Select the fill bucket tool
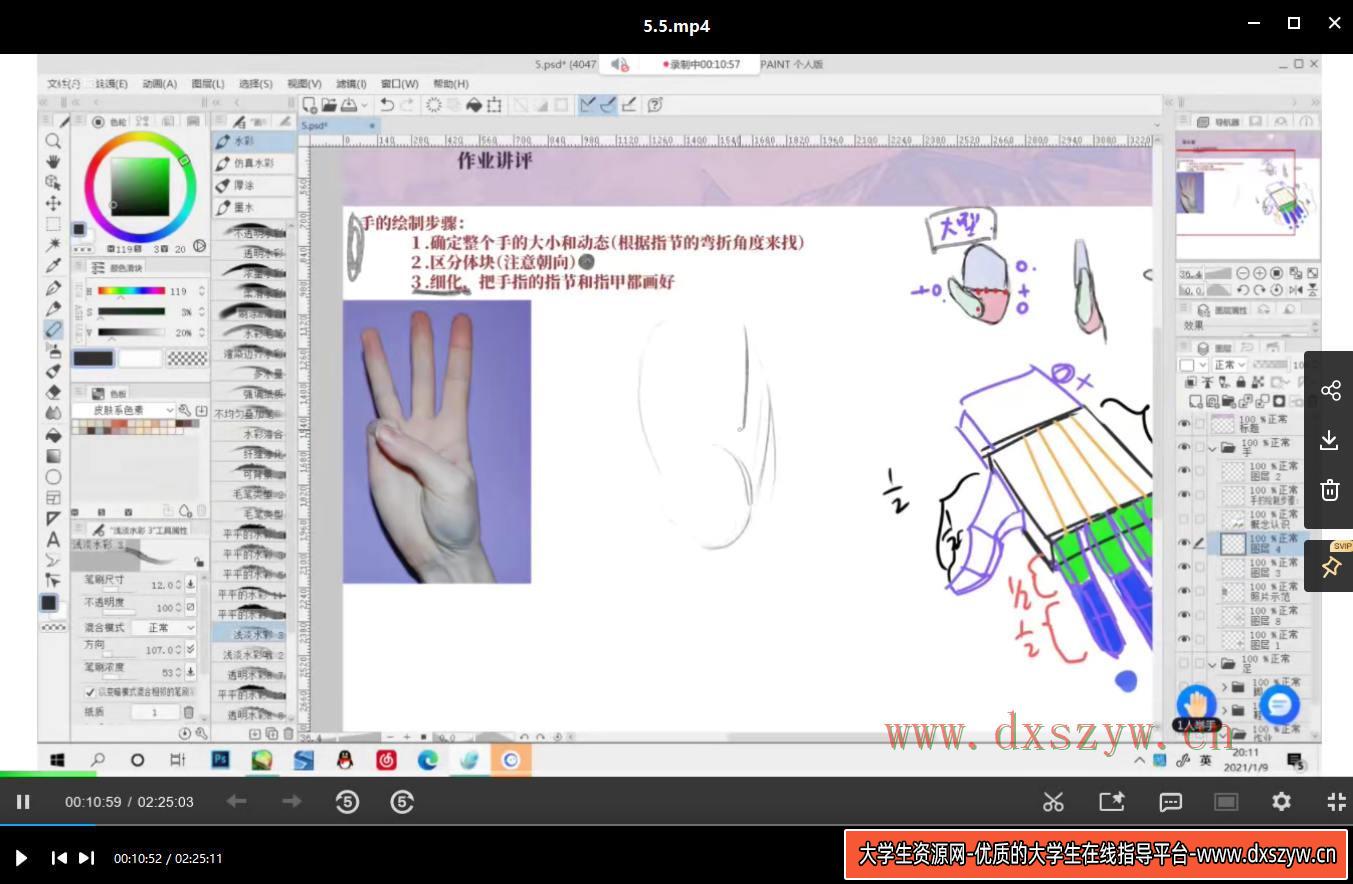 [53, 434]
